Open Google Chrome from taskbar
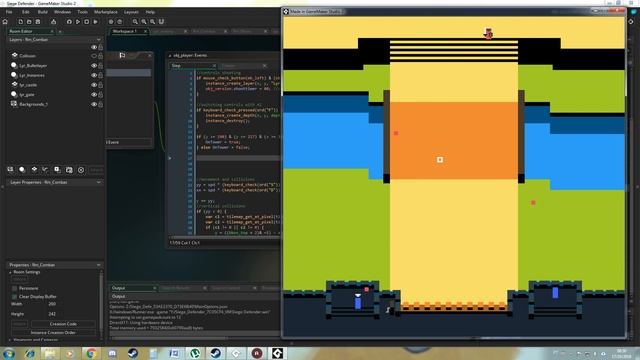 coord(91,353)
